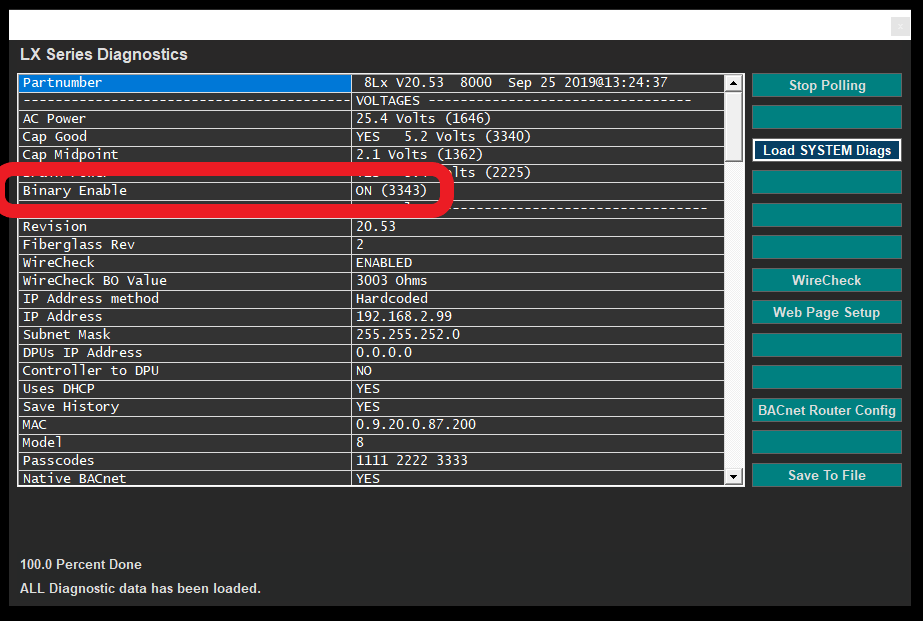This screenshot has height=621, width=923.
Task: Click the 1111 2222 3333 passcodes value
Action: (411, 460)
